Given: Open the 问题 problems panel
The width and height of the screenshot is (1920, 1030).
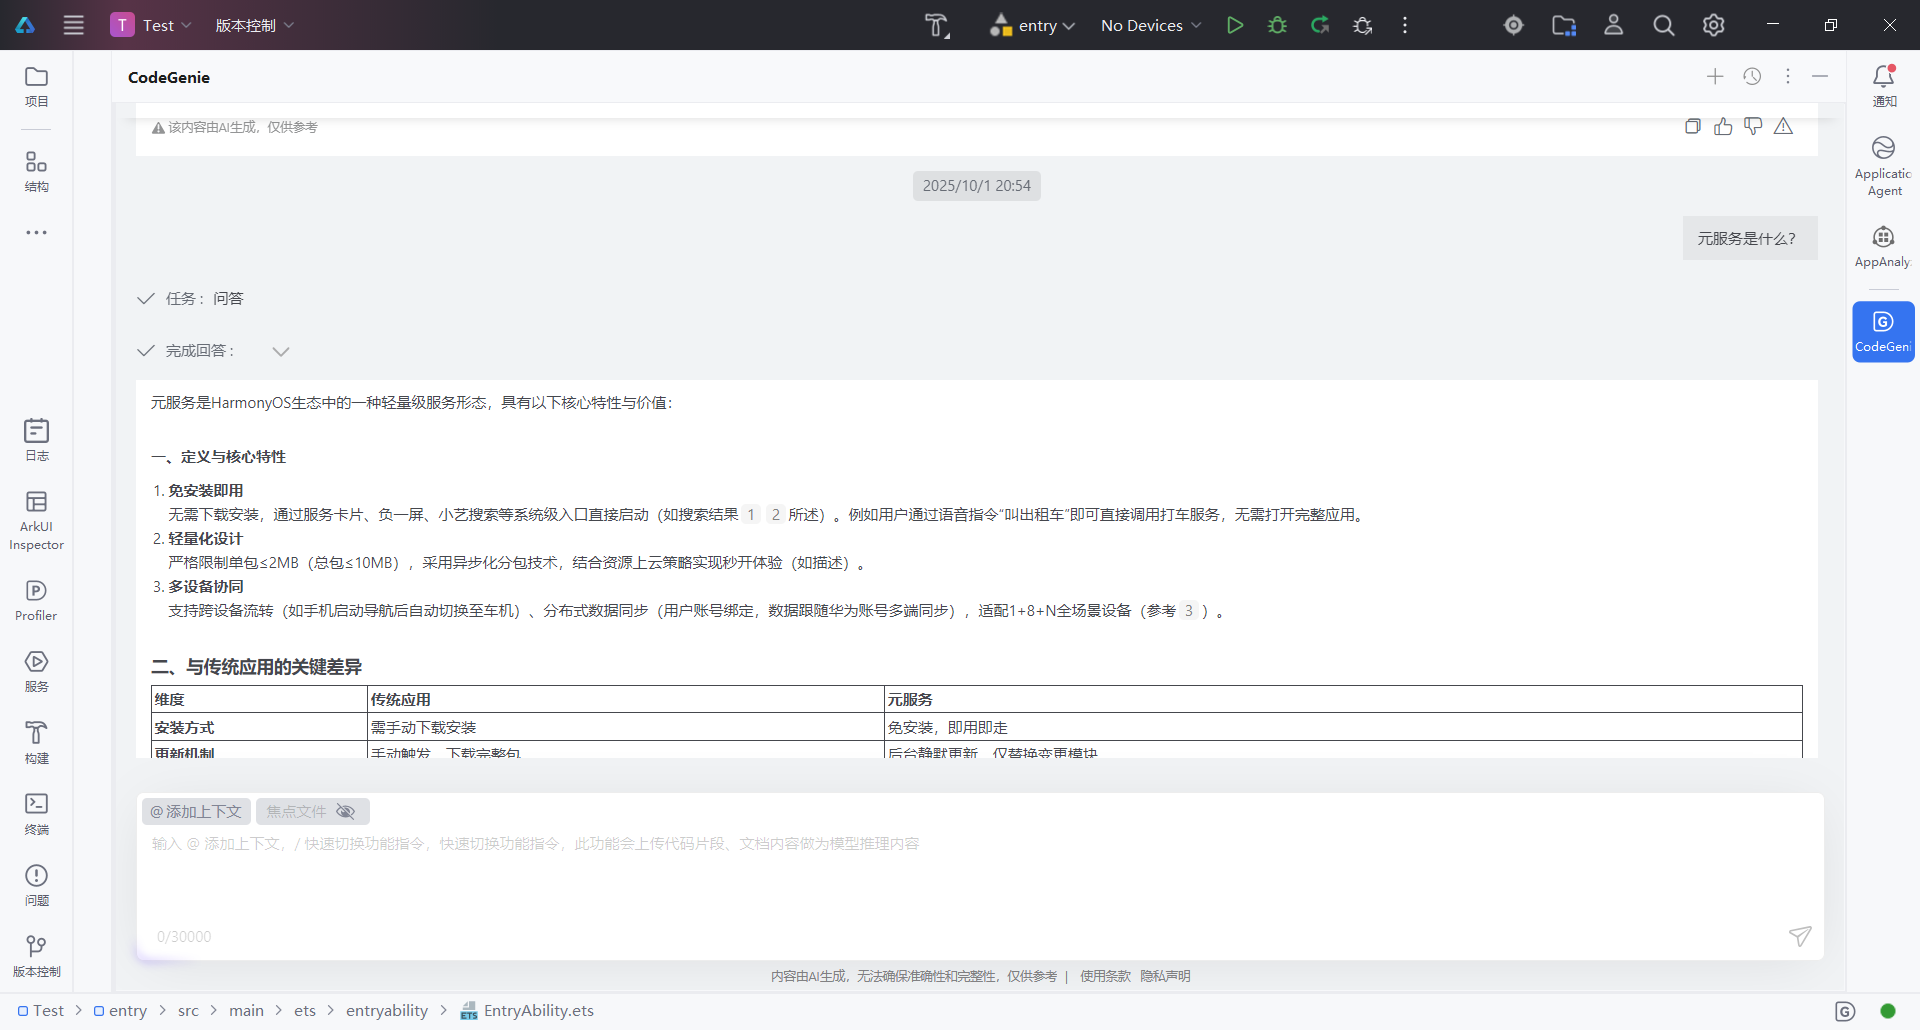Looking at the screenshot, I should click(37, 886).
